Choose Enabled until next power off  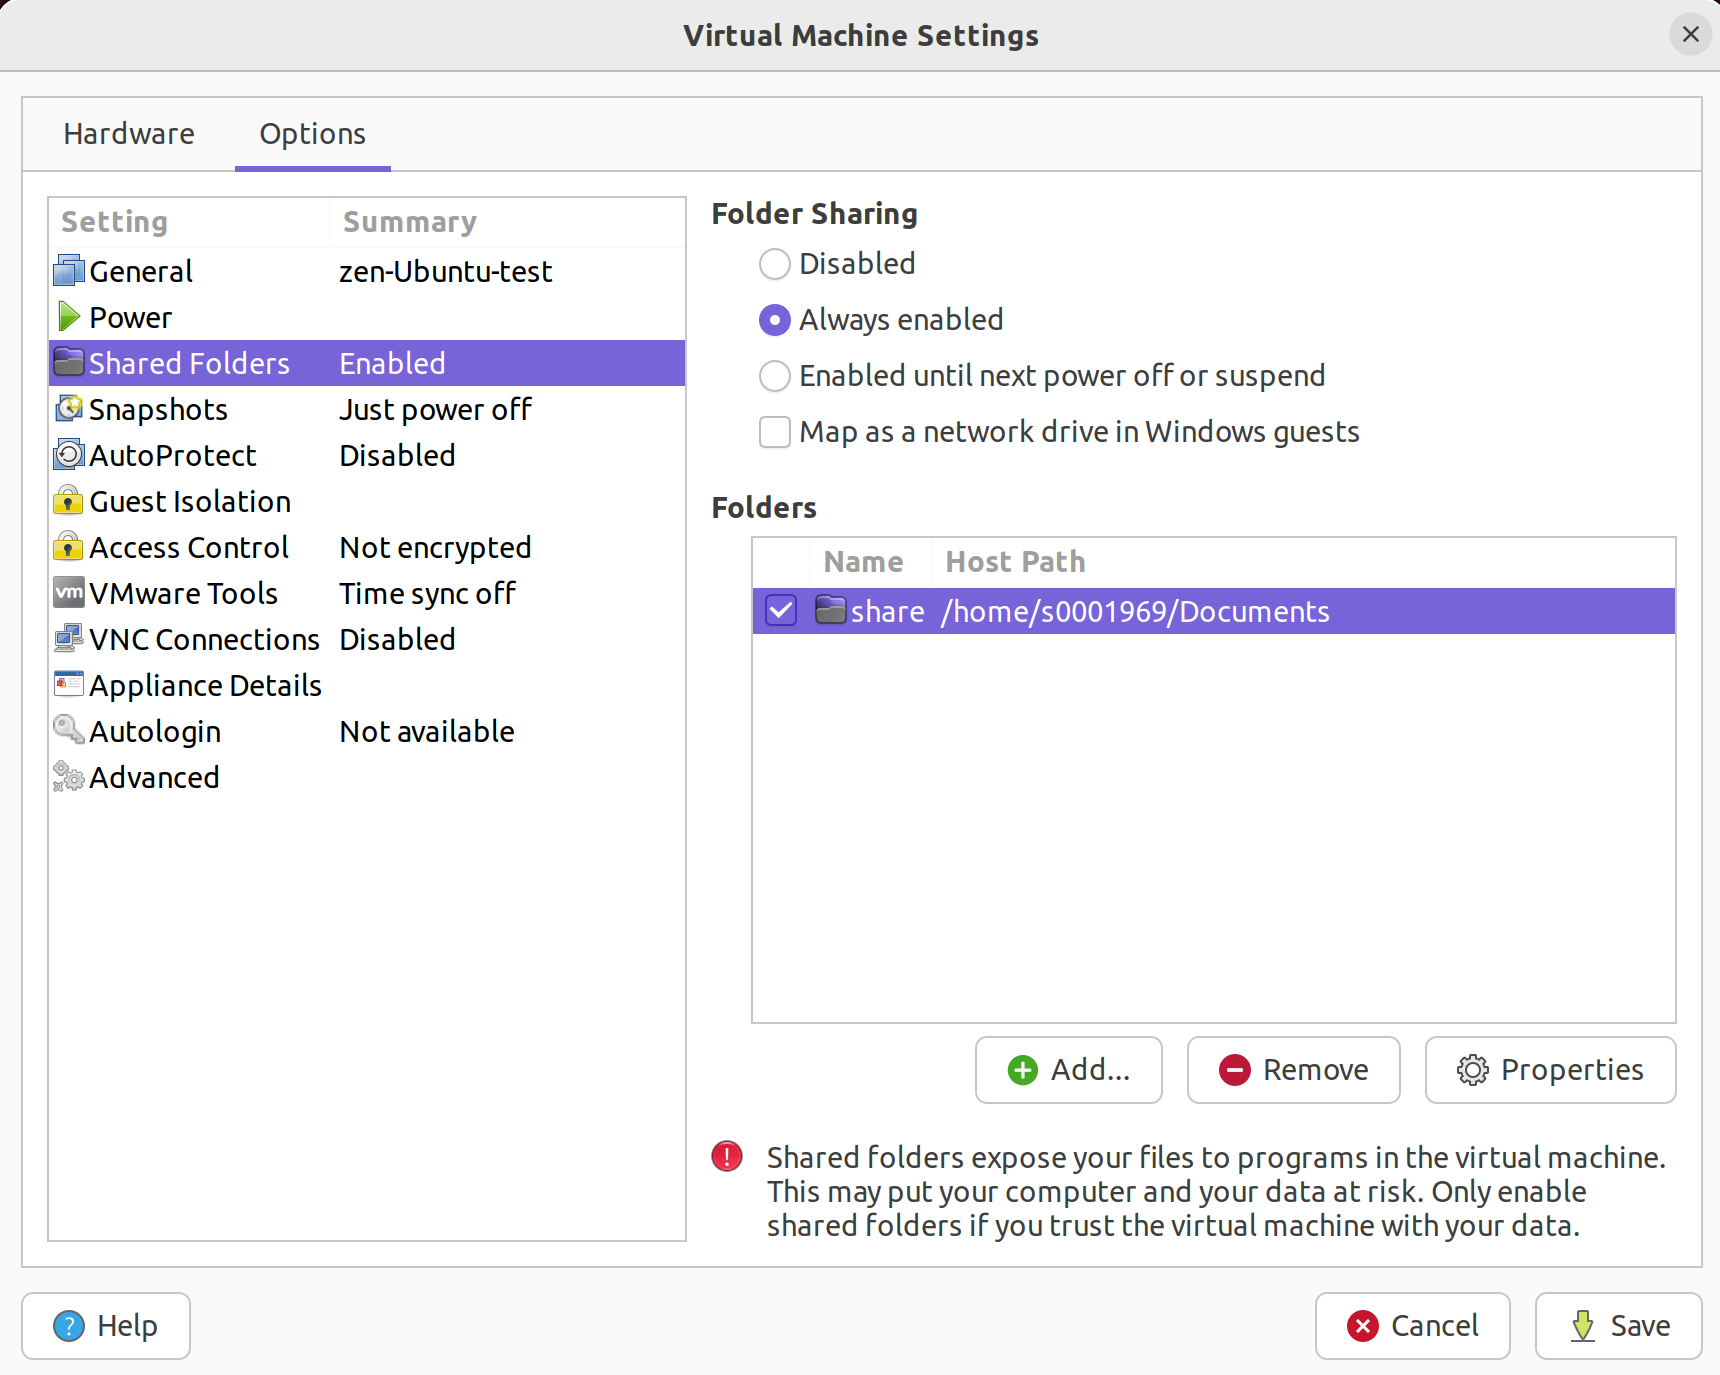click(x=775, y=376)
